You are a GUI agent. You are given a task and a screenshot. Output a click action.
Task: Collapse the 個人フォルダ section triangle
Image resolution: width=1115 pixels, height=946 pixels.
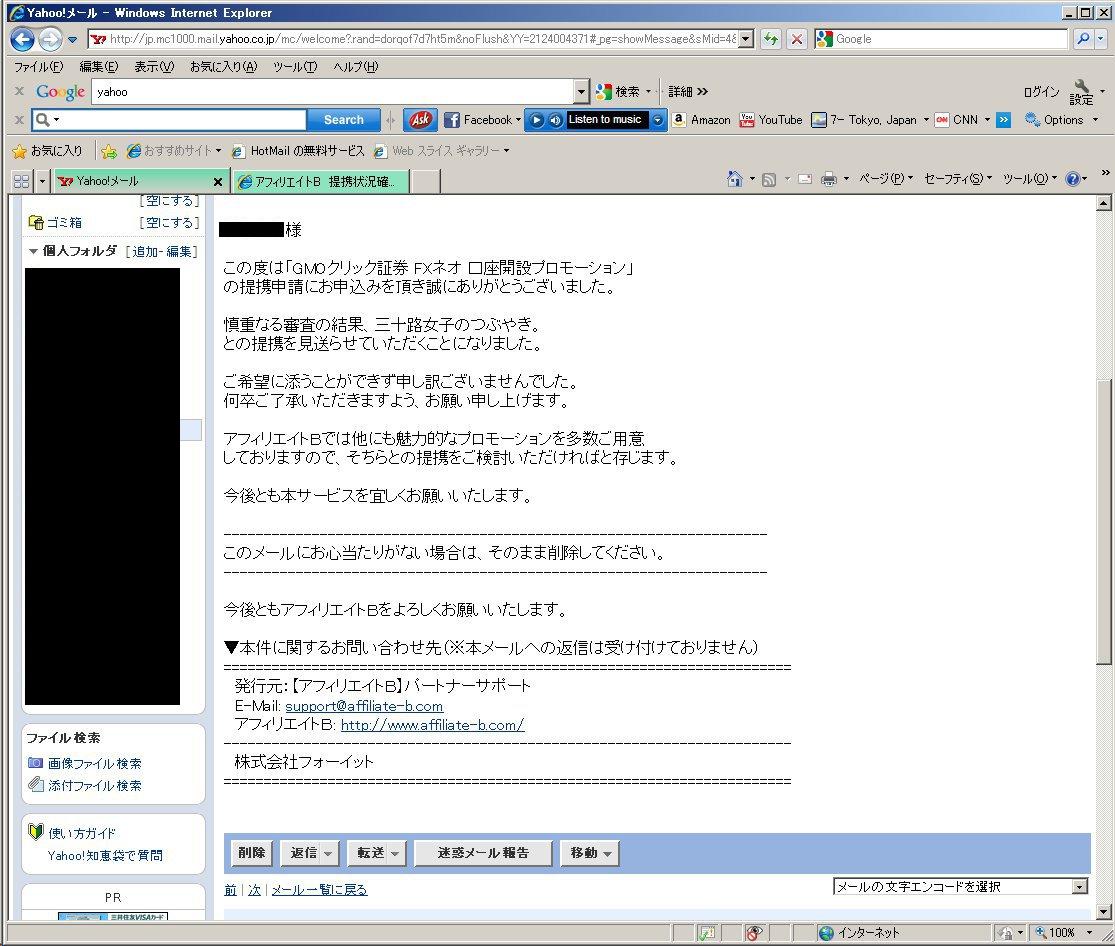[x=33, y=251]
